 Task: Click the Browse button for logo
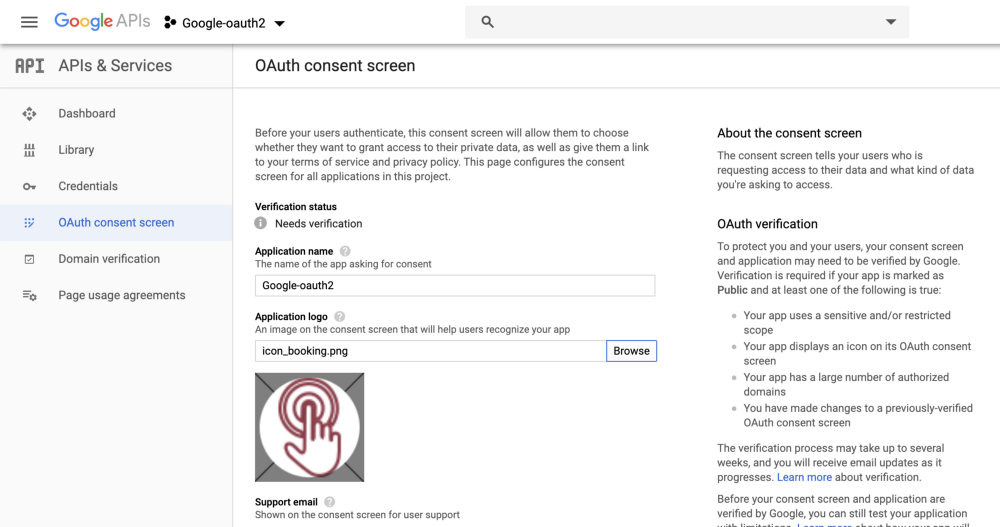tap(631, 351)
